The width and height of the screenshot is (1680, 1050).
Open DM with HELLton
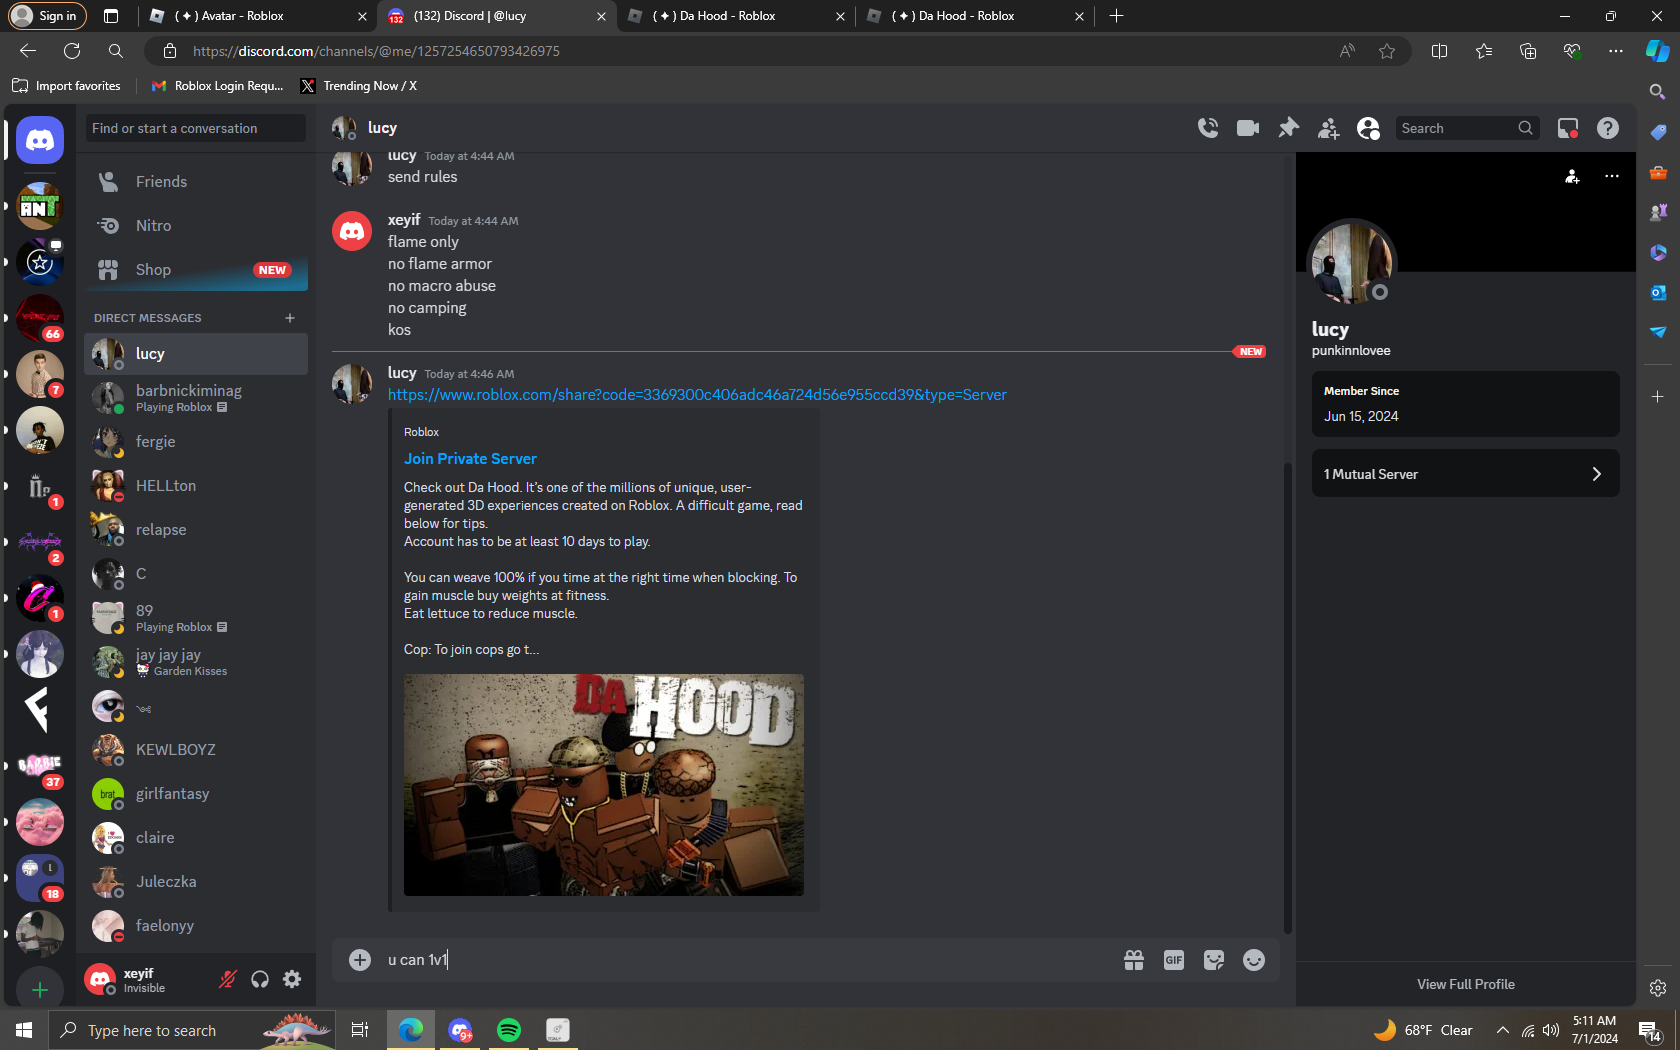click(196, 486)
